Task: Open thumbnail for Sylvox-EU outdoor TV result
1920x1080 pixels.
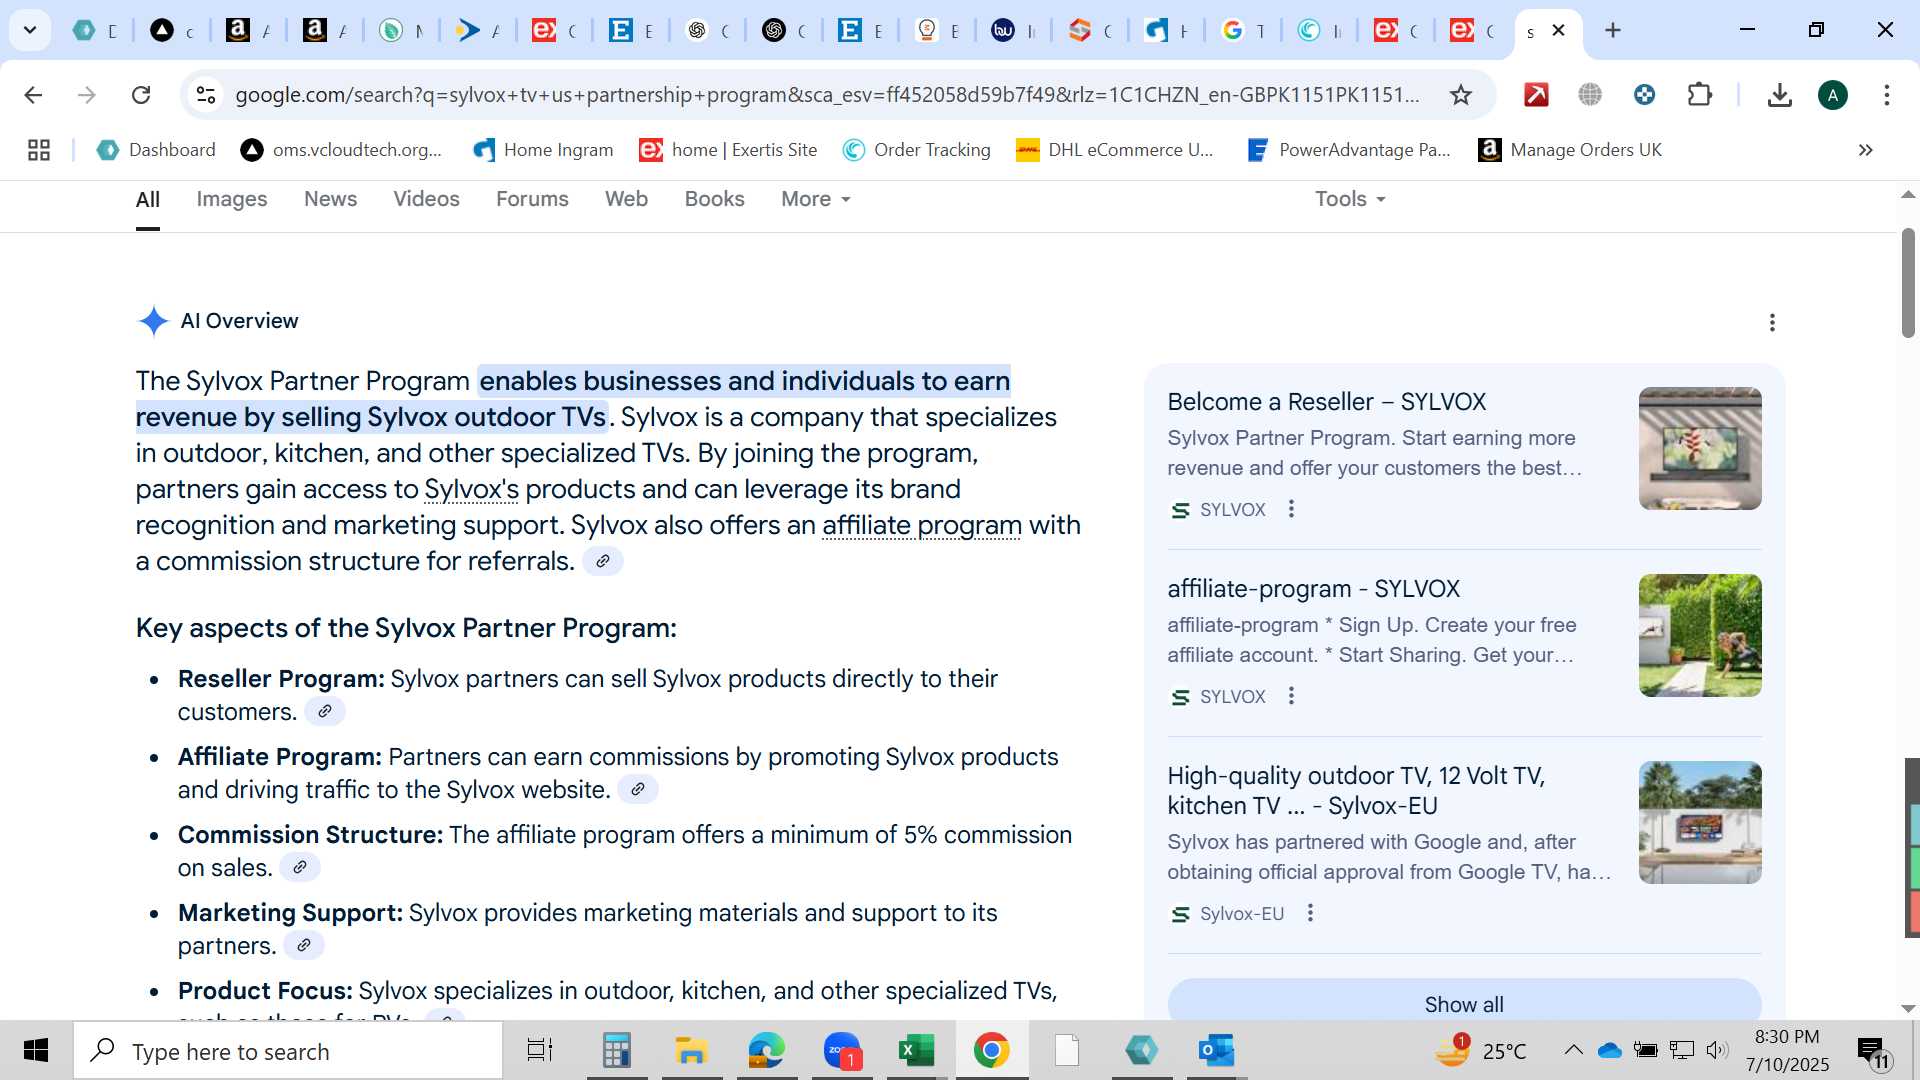Action: coord(1700,822)
